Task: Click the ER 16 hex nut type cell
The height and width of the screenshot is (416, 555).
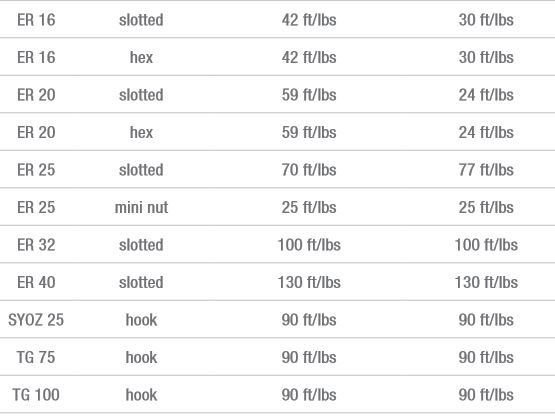Action: [x=141, y=57]
